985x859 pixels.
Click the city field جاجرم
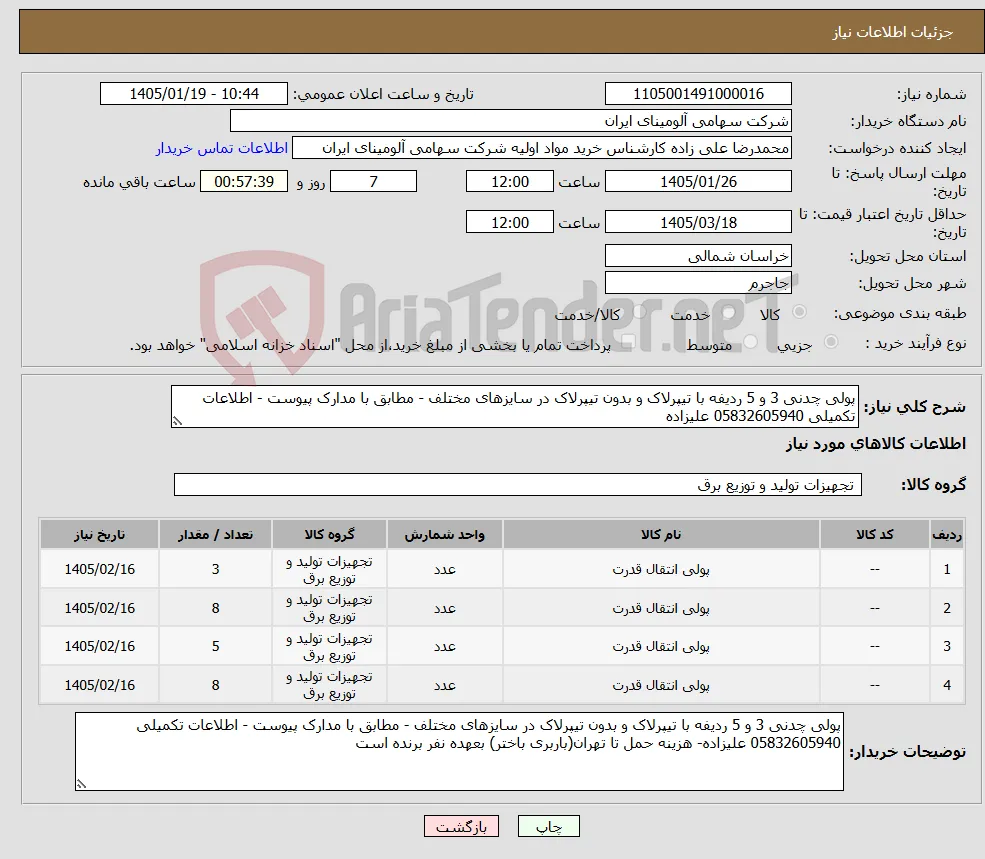(698, 283)
